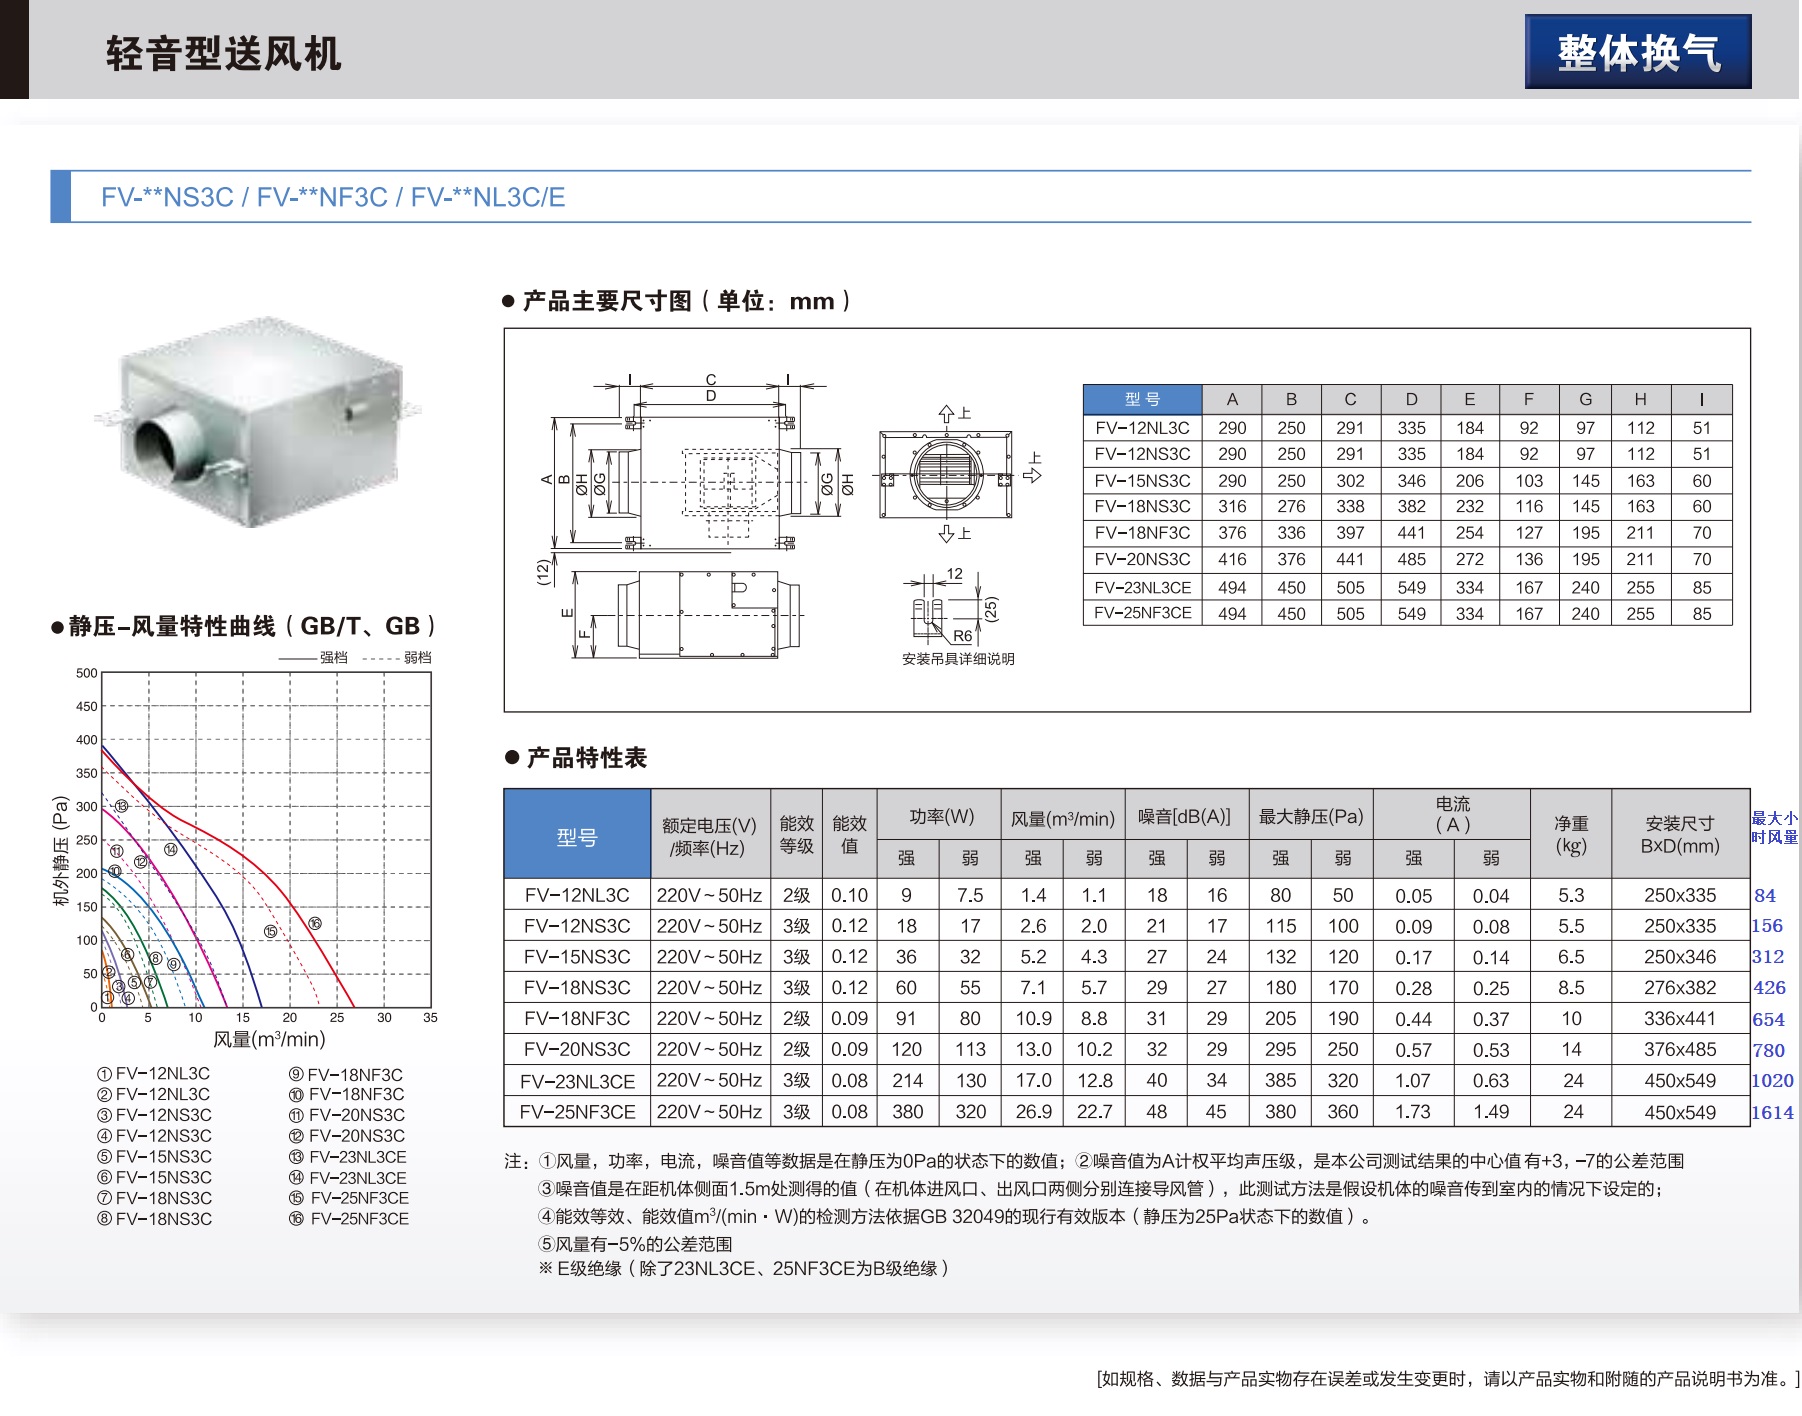This screenshot has width=1802, height=1416.
Task: Select the FV-25NF3CE cell in the characteristics table
Action: pyautogui.click(x=577, y=1112)
